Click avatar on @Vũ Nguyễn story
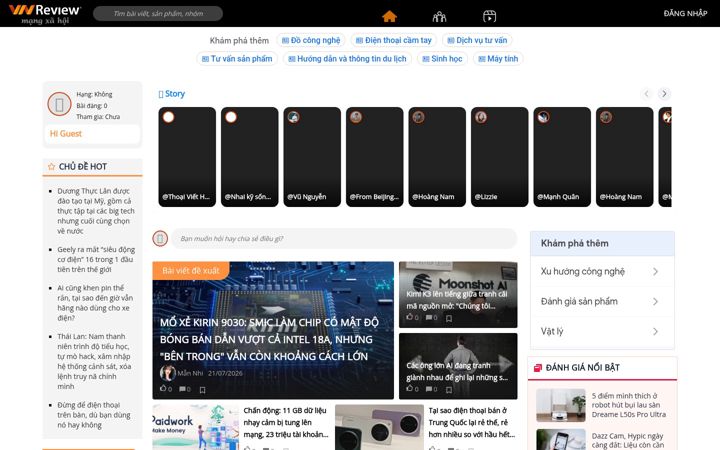720x450 pixels. [x=293, y=117]
